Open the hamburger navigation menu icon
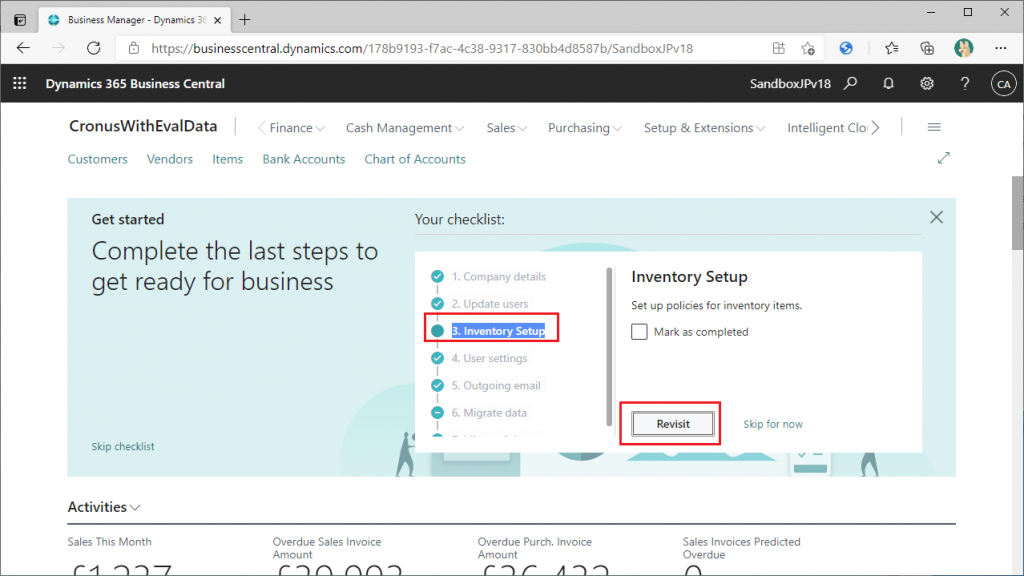The height and width of the screenshot is (576, 1024). [934, 127]
